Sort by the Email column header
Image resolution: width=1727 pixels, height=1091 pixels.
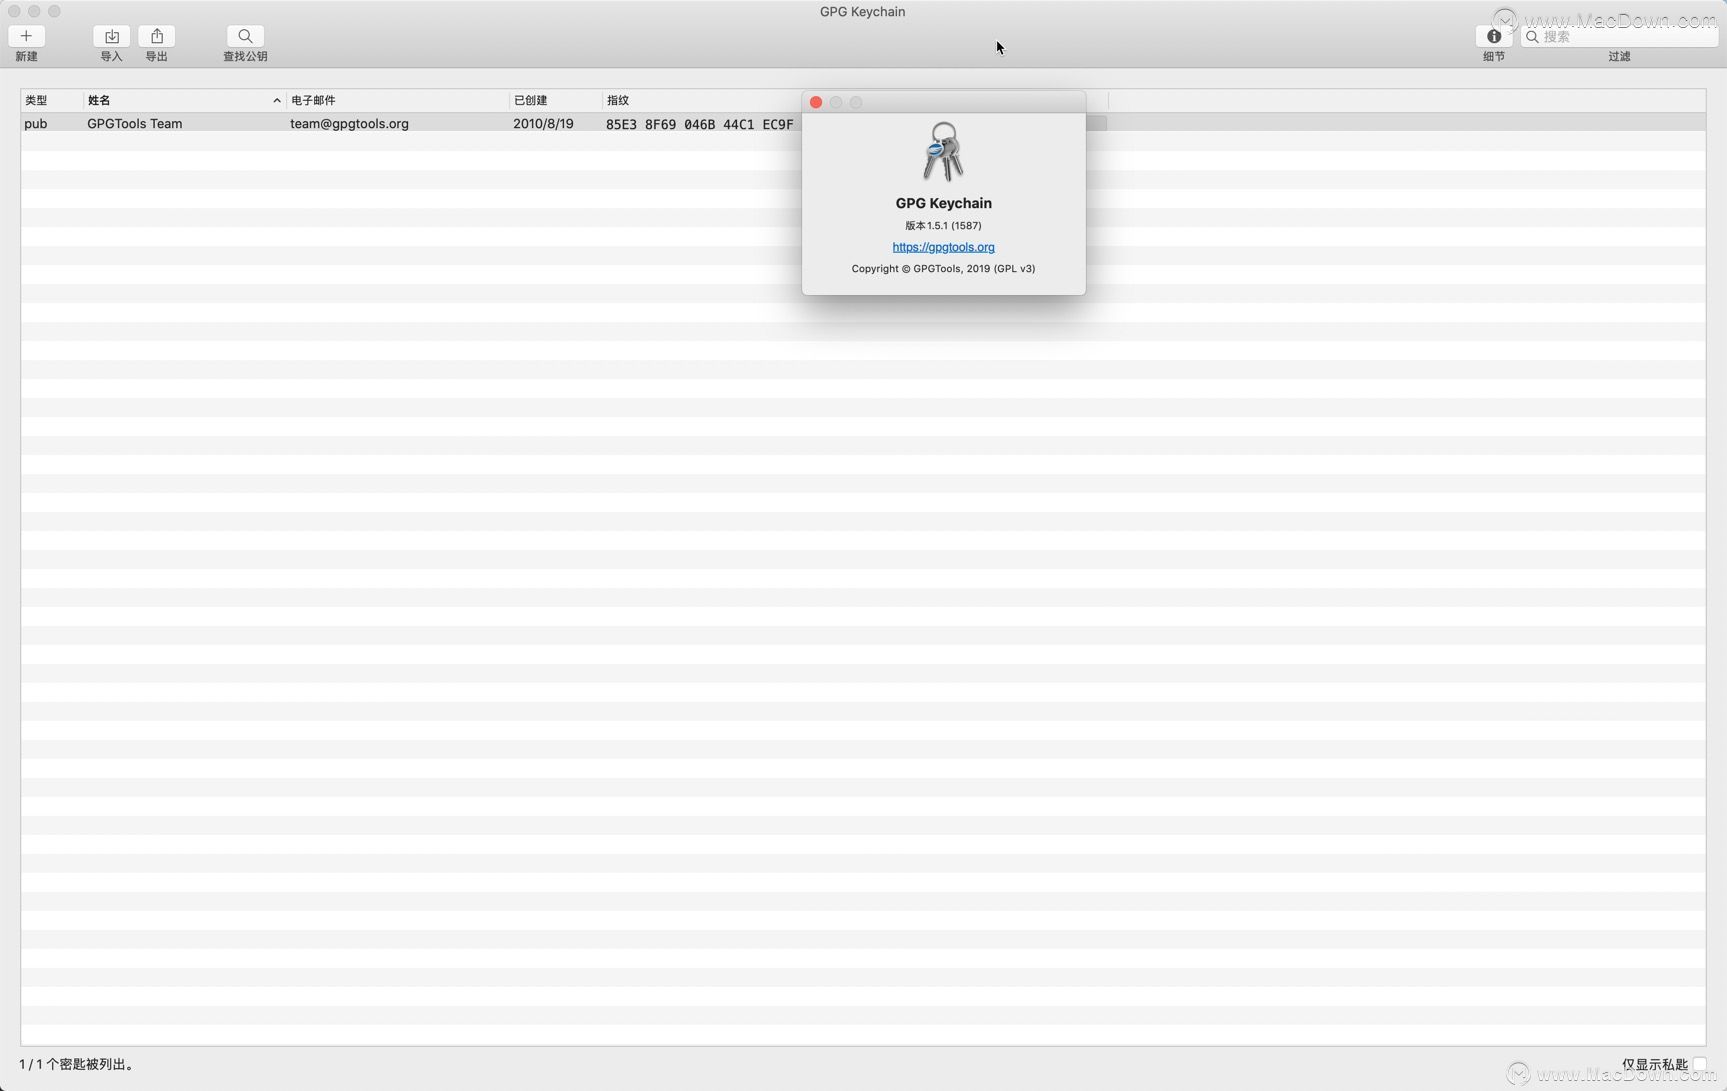397,100
